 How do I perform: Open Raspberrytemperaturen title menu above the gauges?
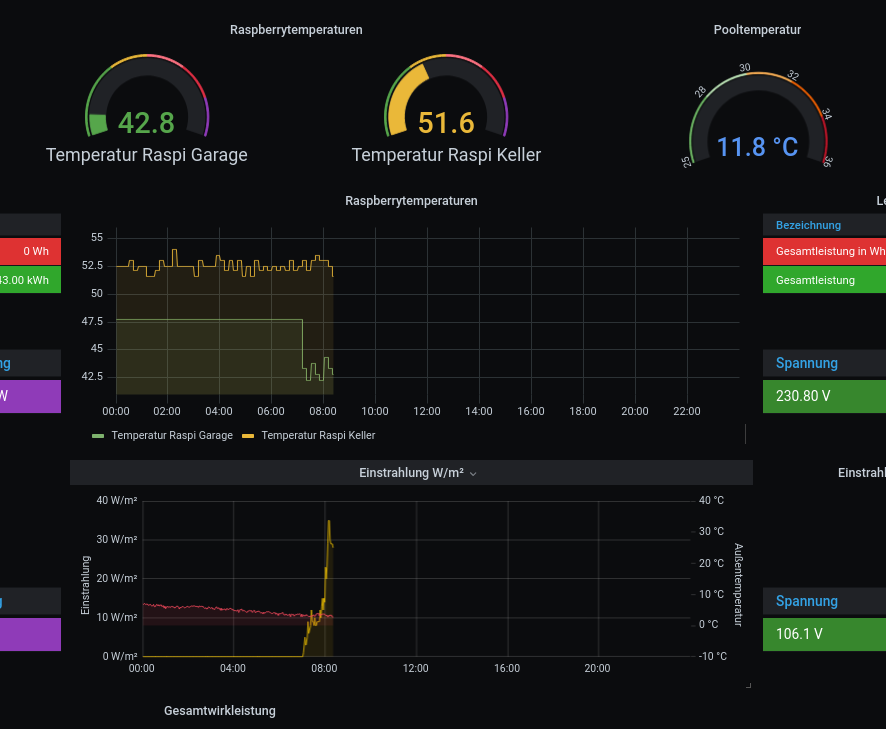coord(296,30)
